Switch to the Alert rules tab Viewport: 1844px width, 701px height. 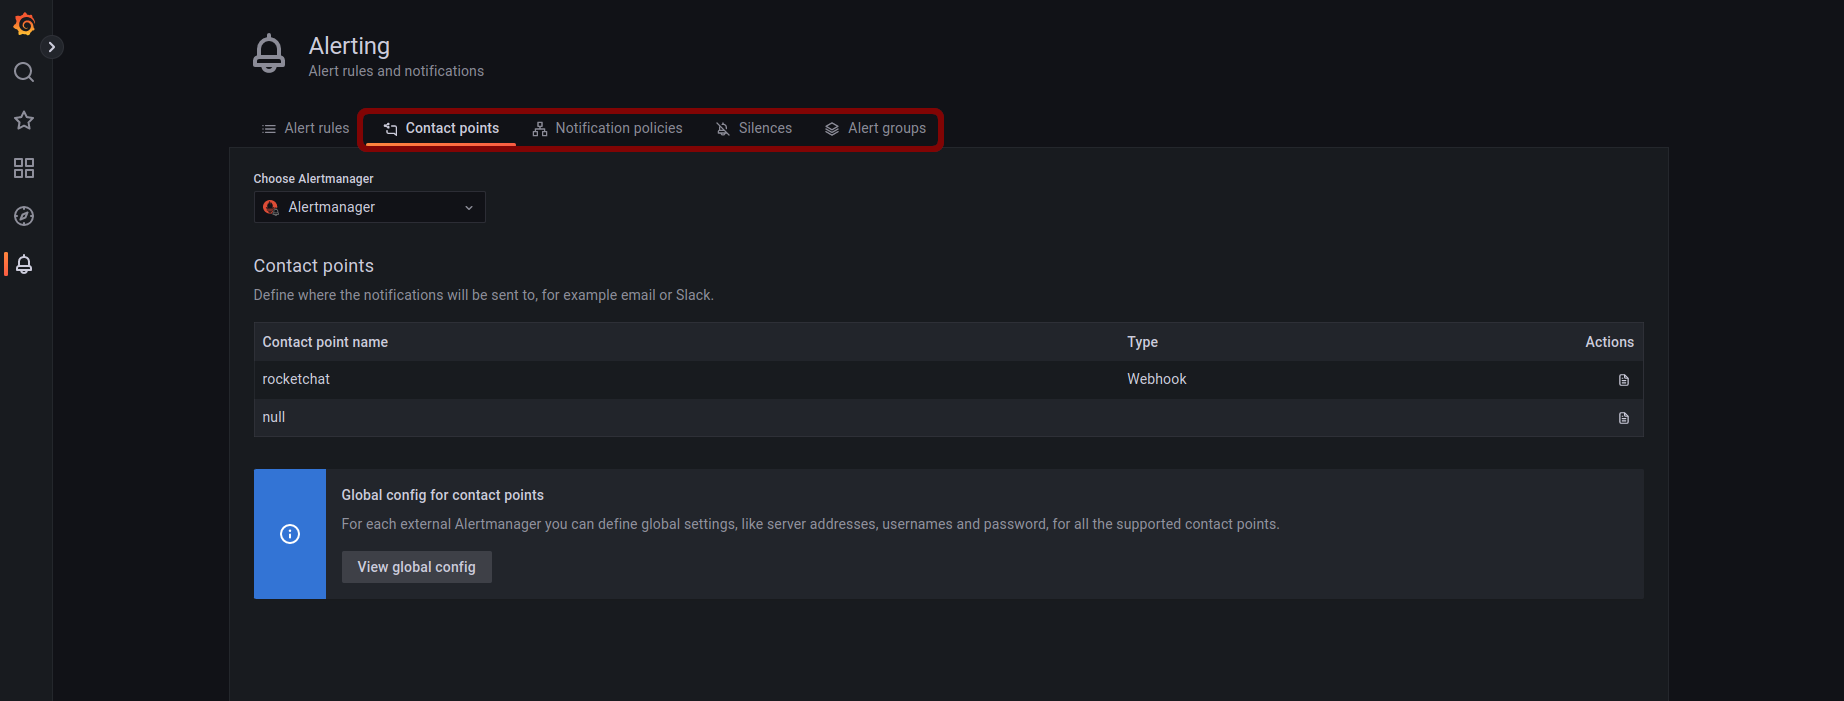click(x=306, y=128)
